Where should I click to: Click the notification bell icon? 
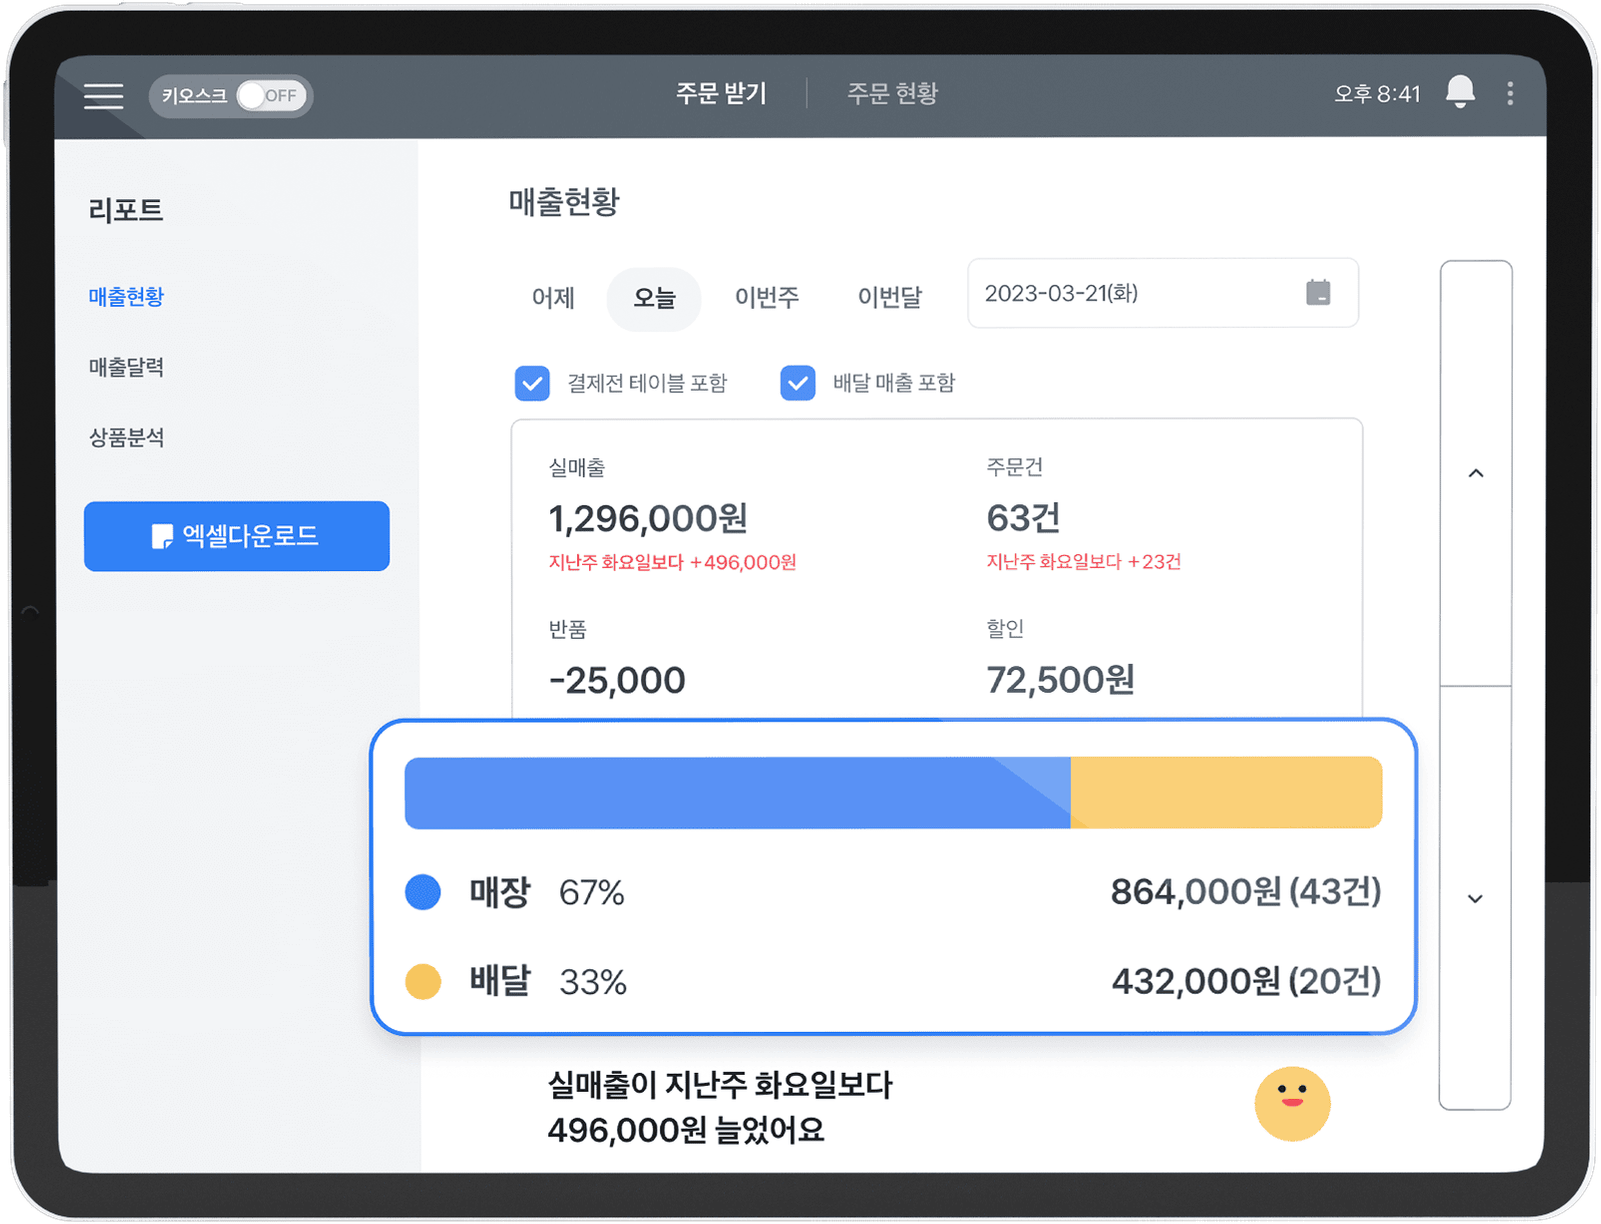pos(1460,92)
